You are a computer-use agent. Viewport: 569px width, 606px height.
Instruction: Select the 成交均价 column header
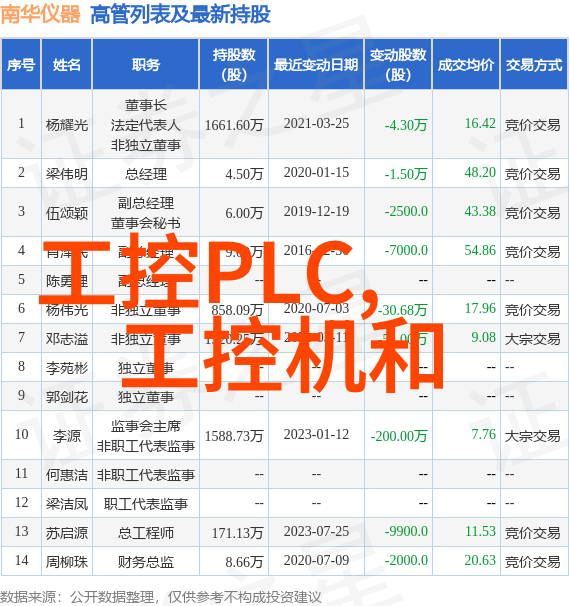[x=466, y=65]
